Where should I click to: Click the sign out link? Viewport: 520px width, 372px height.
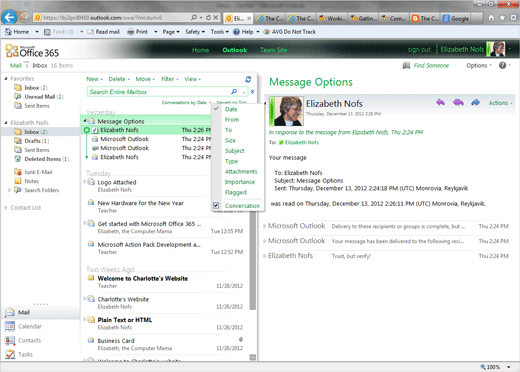click(x=419, y=50)
